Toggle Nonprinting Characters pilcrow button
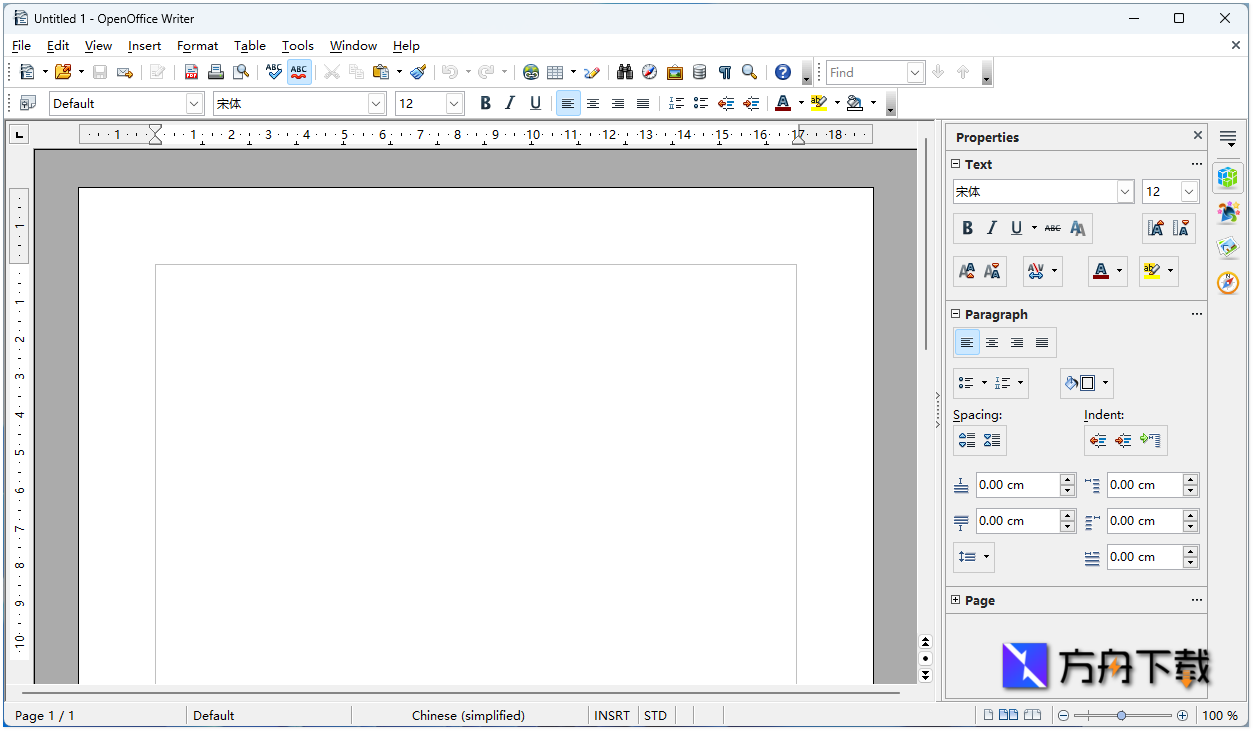The image size is (1253, 731). [724, 72]
